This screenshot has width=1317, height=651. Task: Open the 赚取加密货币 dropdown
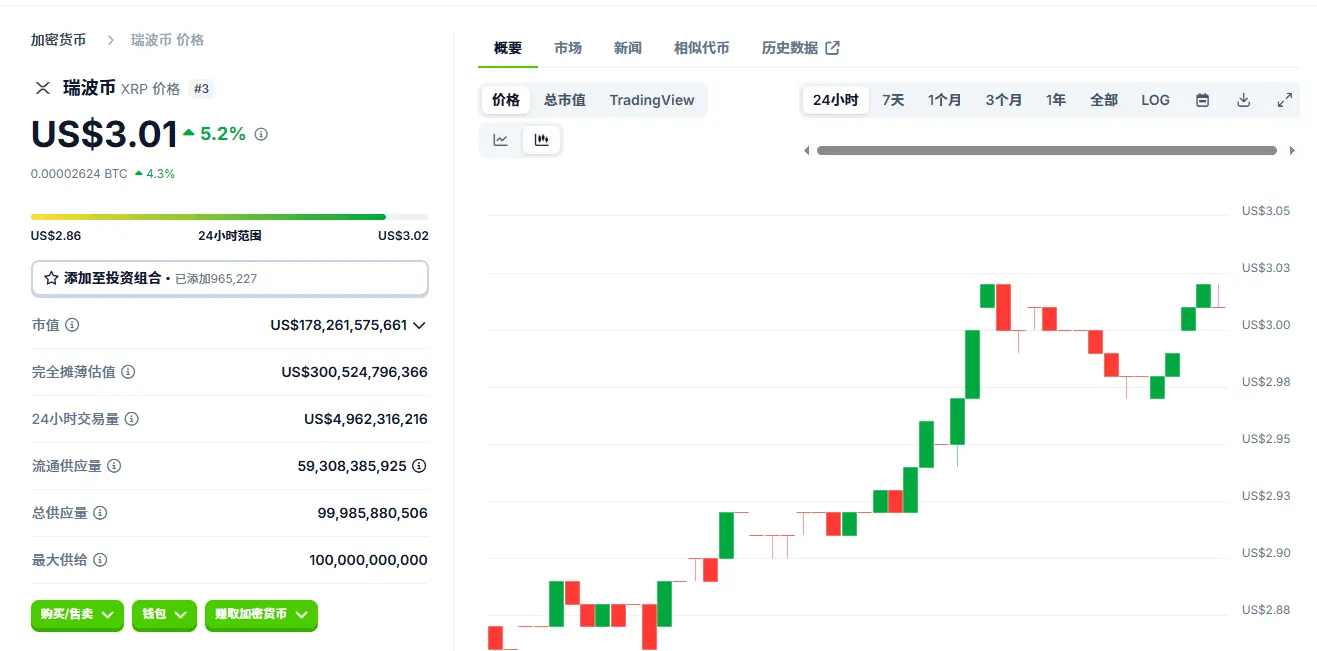pyautogui.click(x=261, y=615)
